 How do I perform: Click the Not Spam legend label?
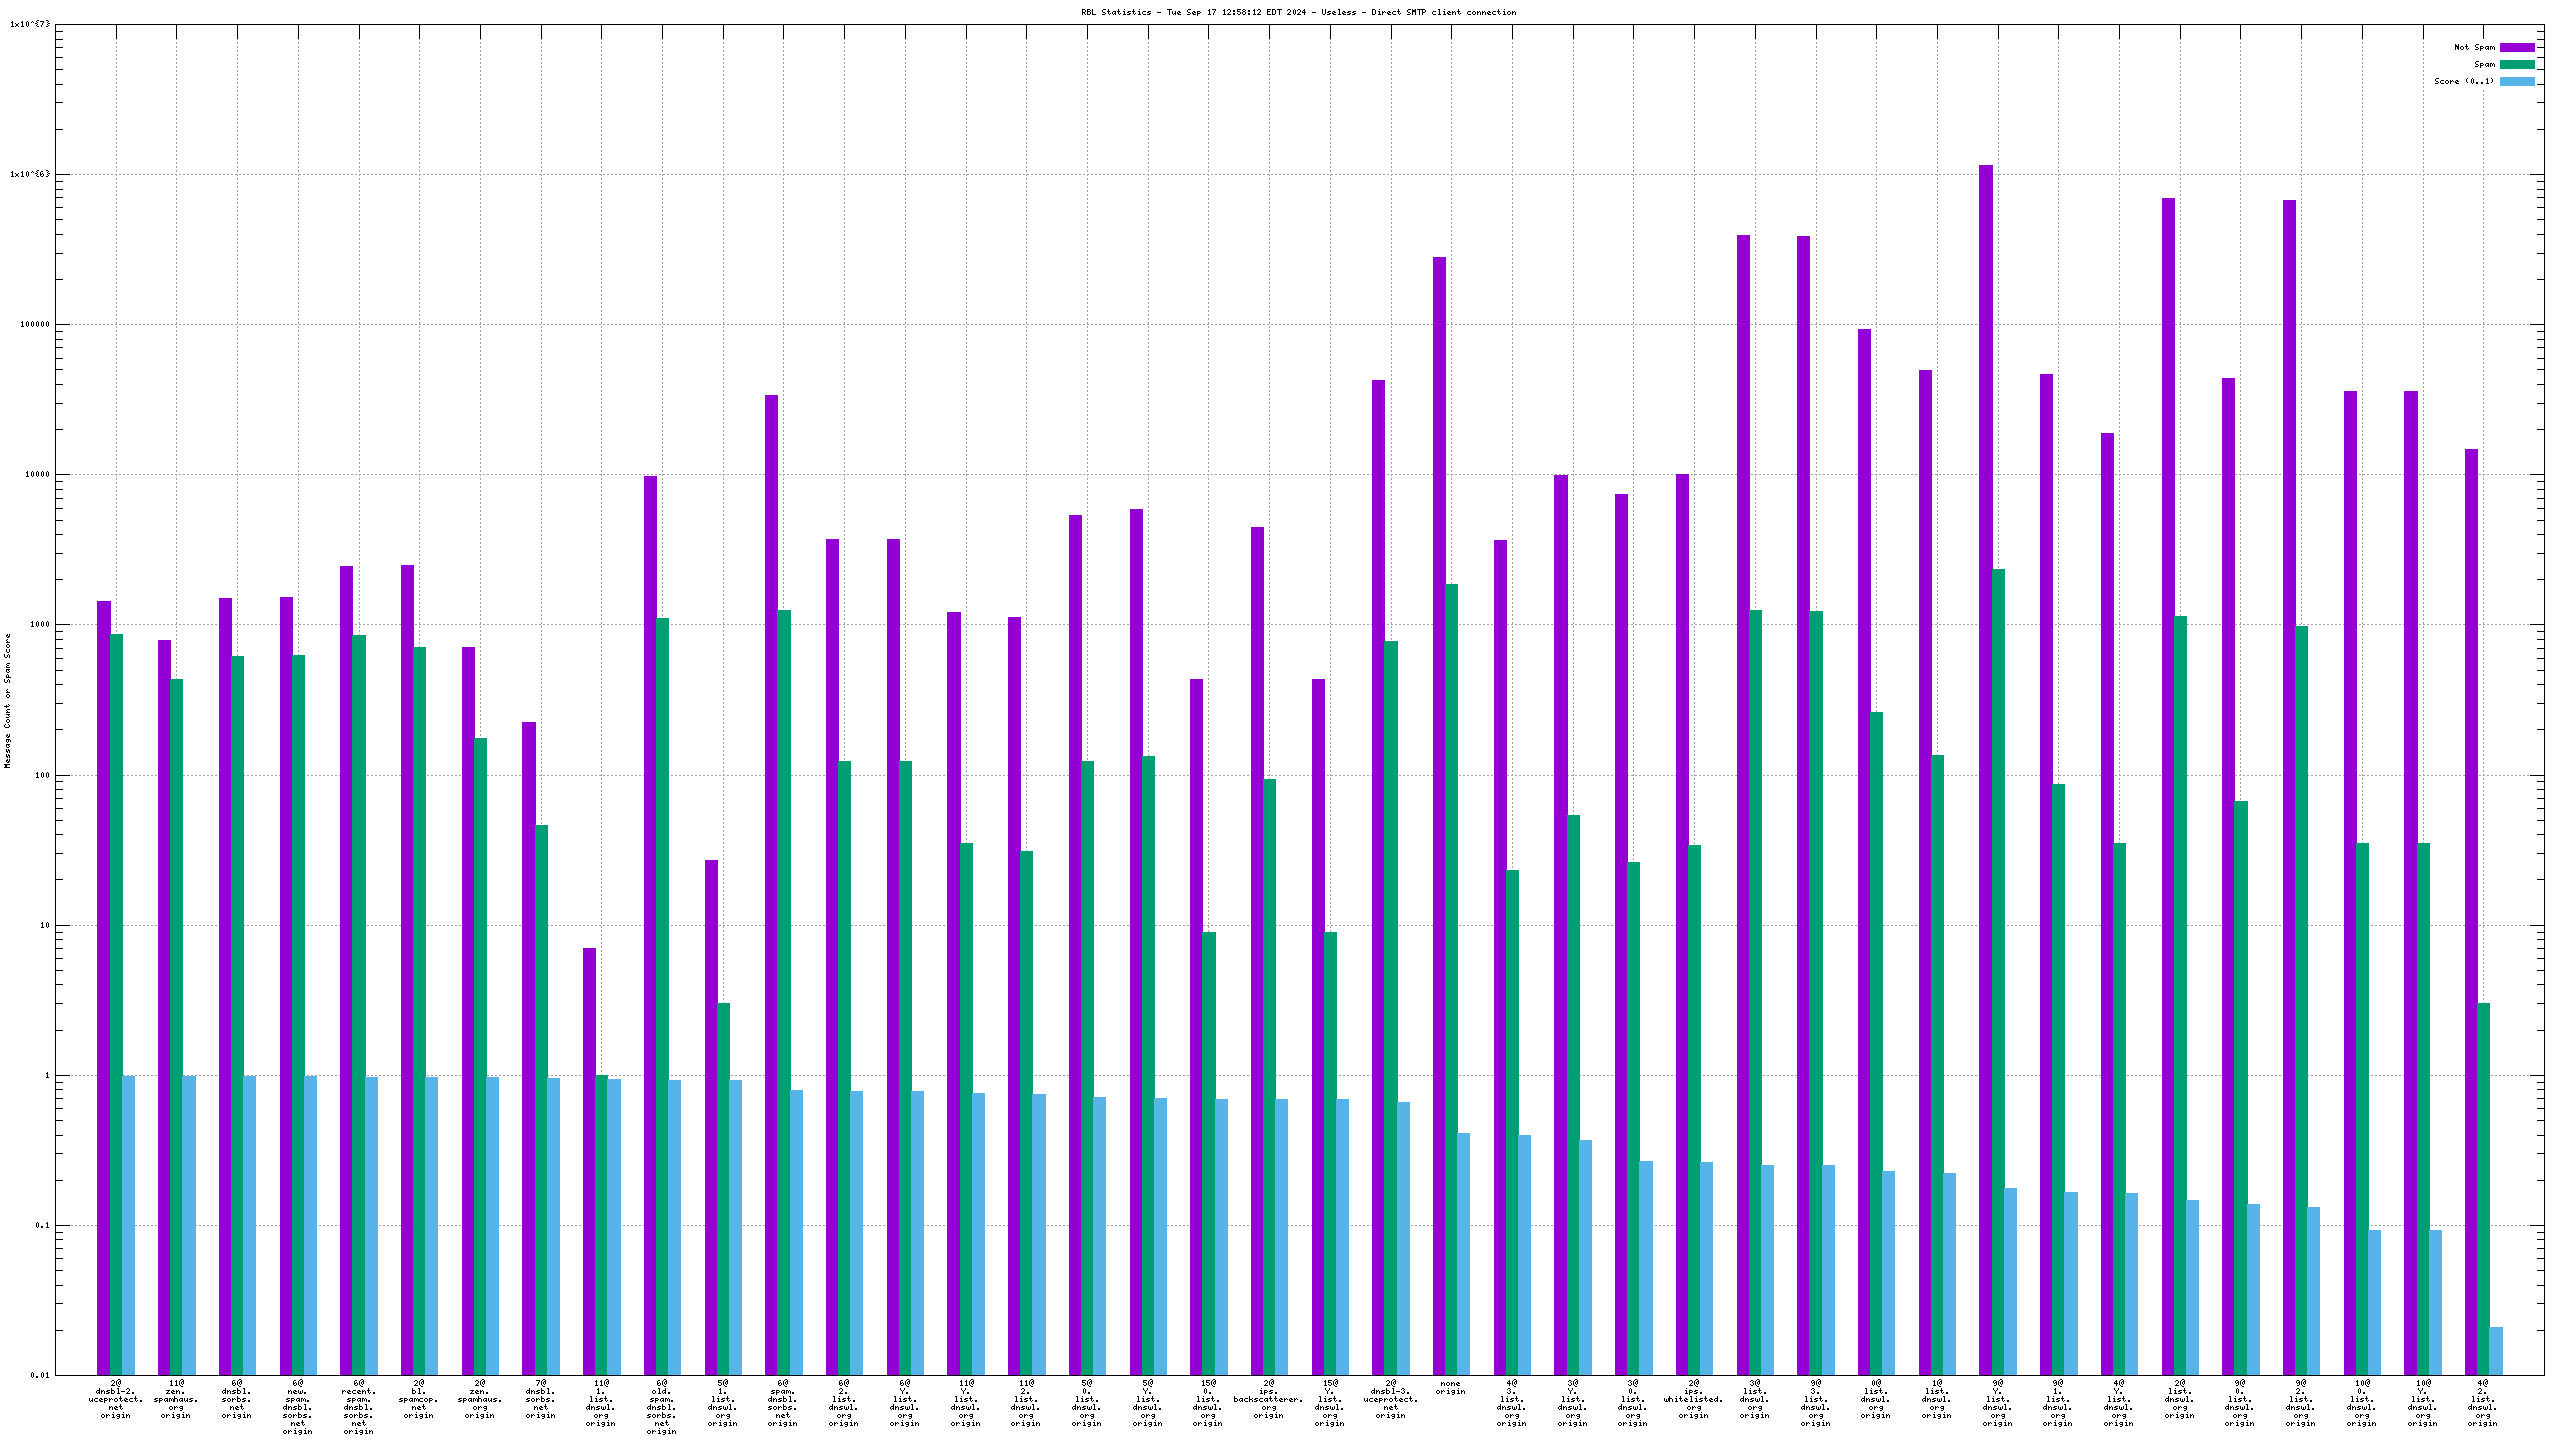point(2474,47)
